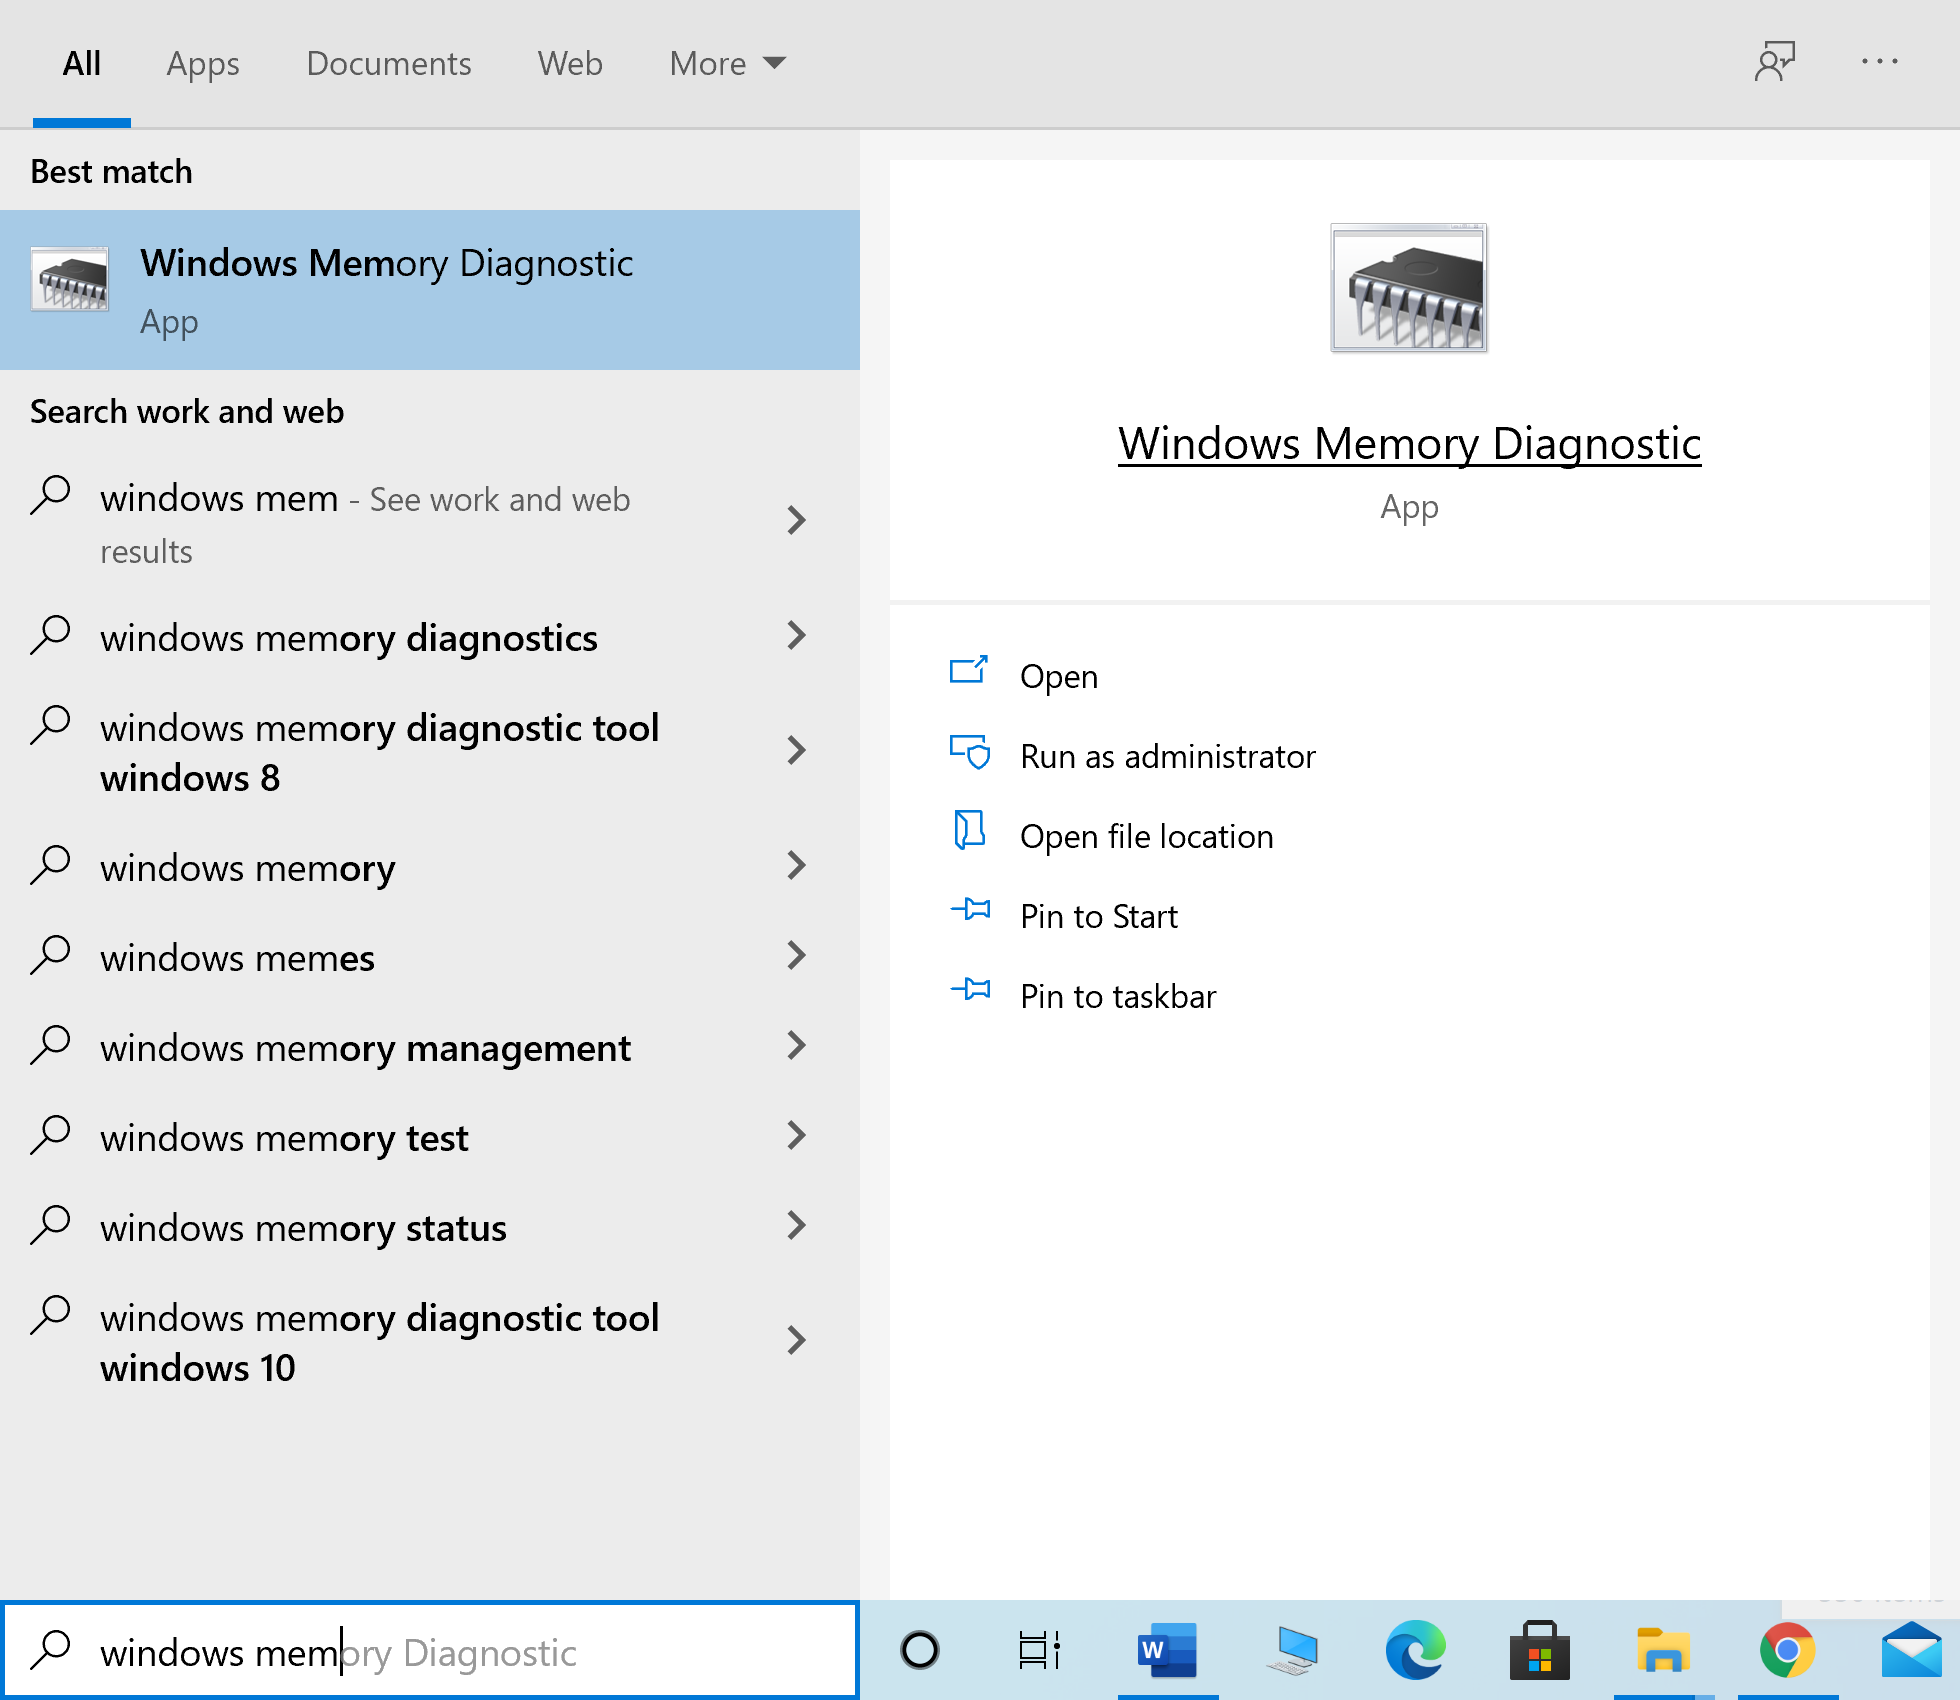Open File Explorer from the taskbar
The height and width of the screenshot is (1700, 1960).
pos(1663,1651)
